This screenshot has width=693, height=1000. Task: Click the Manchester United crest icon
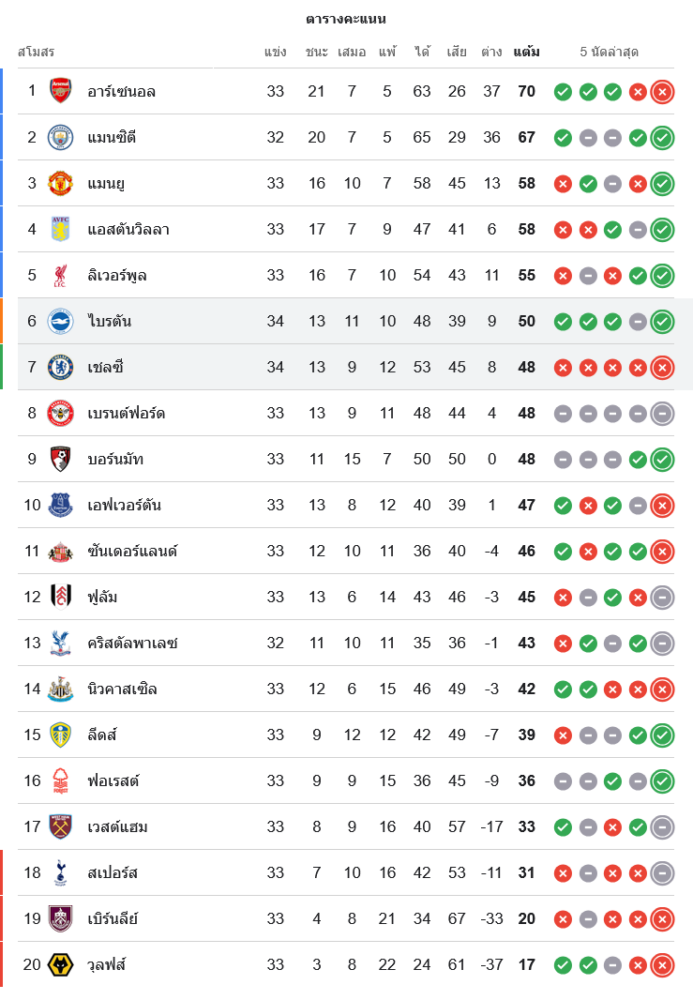[61, 184]
